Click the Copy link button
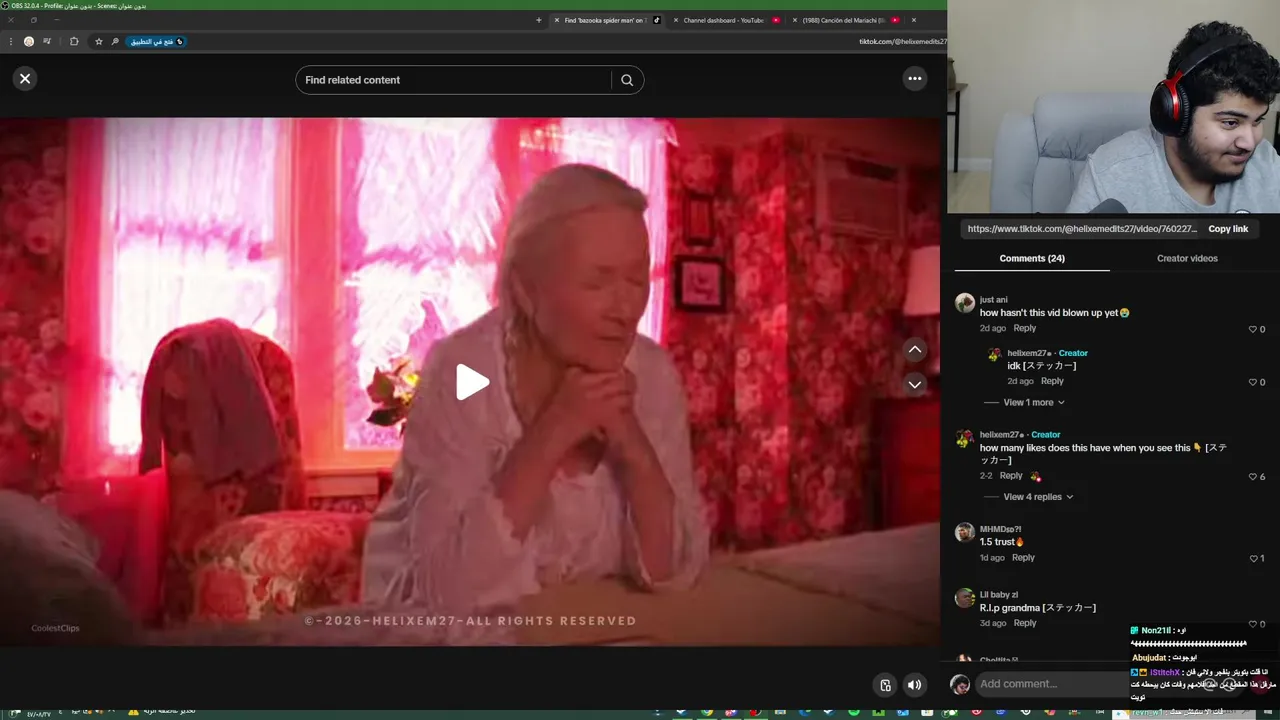Screen dimensions: 1280x720 click(1228, 229)
